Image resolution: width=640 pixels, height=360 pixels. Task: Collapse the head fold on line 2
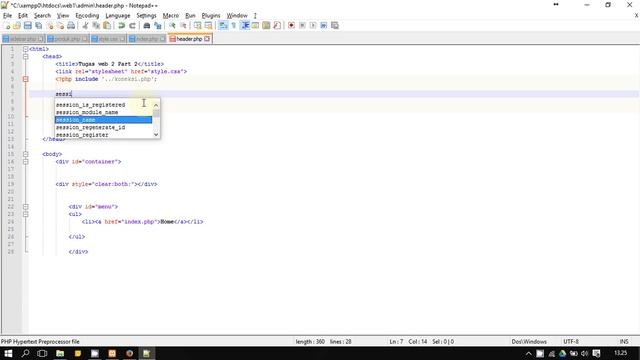[25, 56]
